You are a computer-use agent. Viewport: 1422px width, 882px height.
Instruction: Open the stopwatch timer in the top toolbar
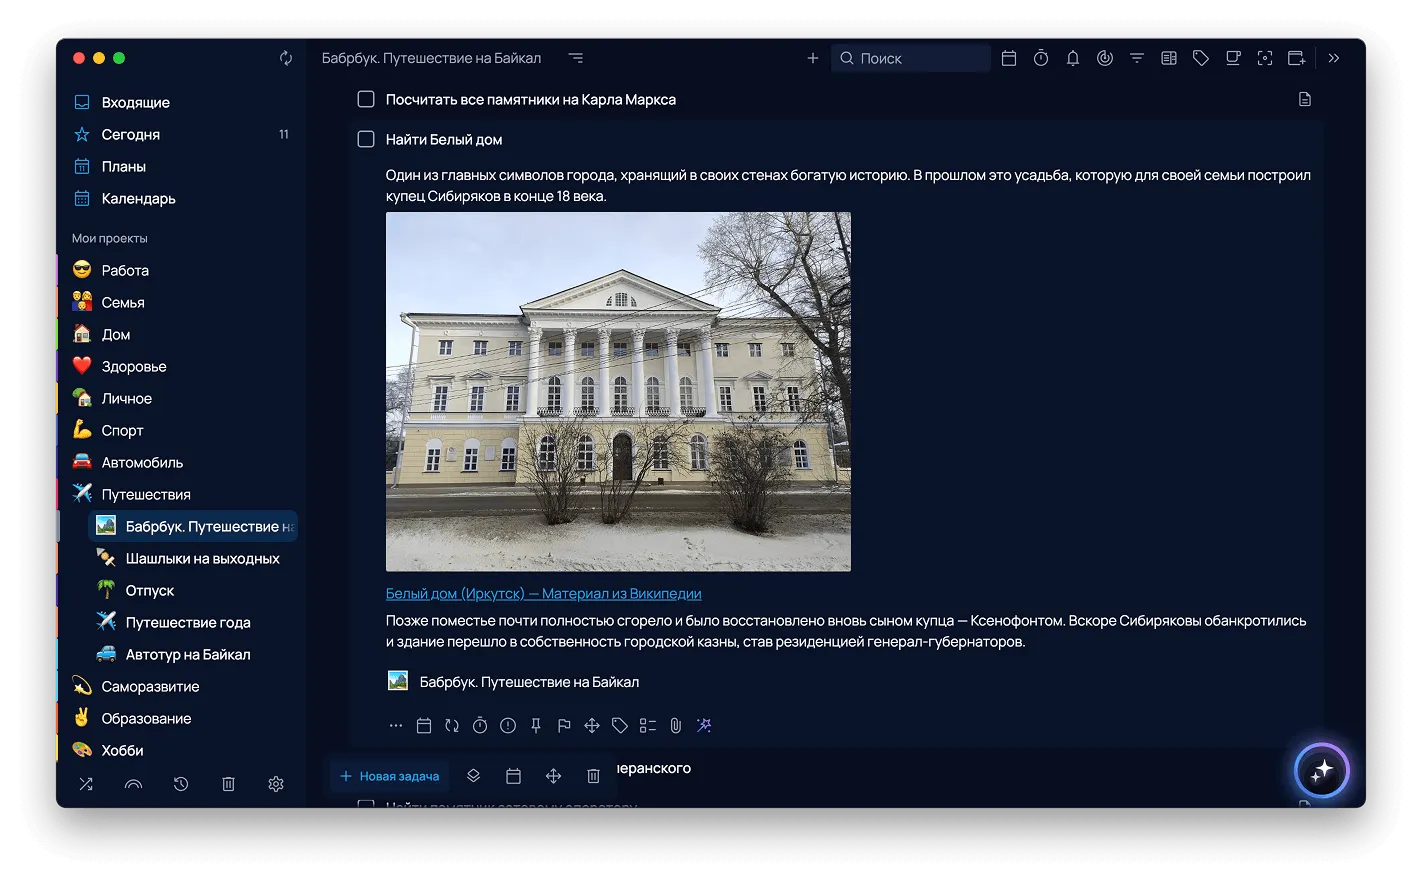1041,58
